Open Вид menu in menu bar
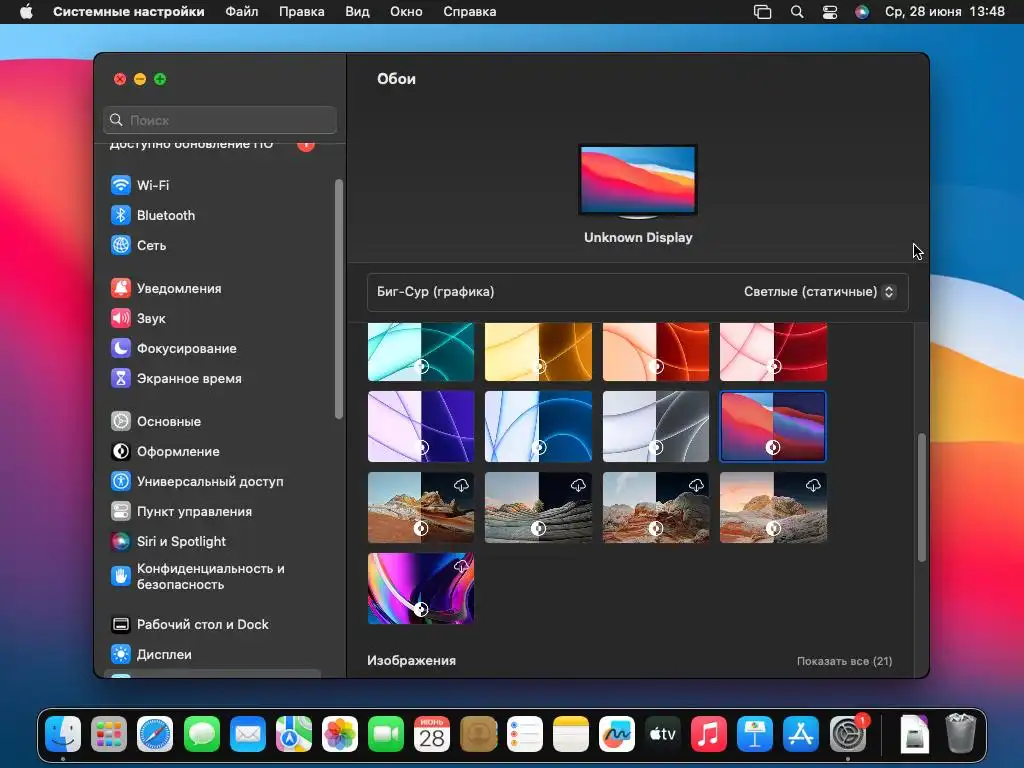Screen dimensions: 1024x768 (x=357, y=12)
